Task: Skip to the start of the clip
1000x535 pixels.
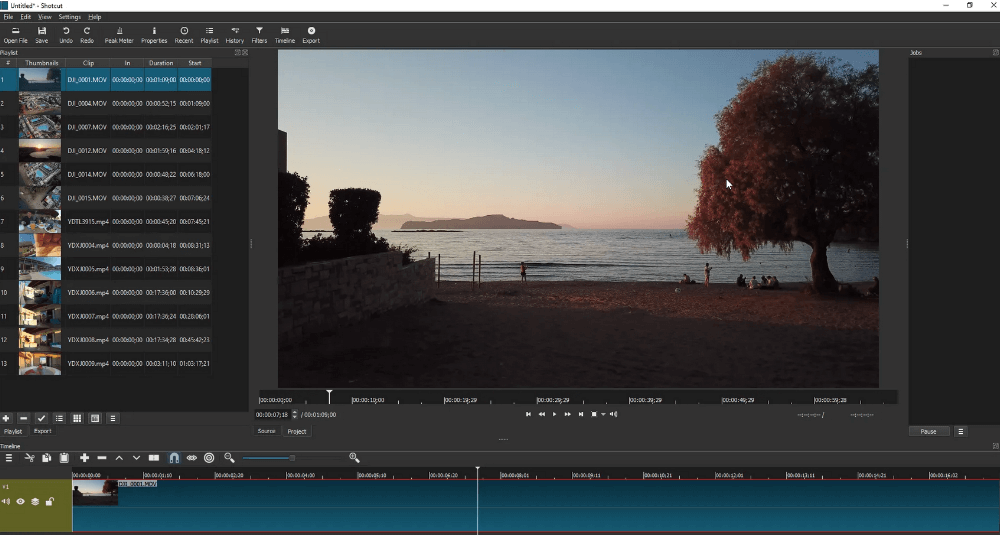Action: [528, 414]
